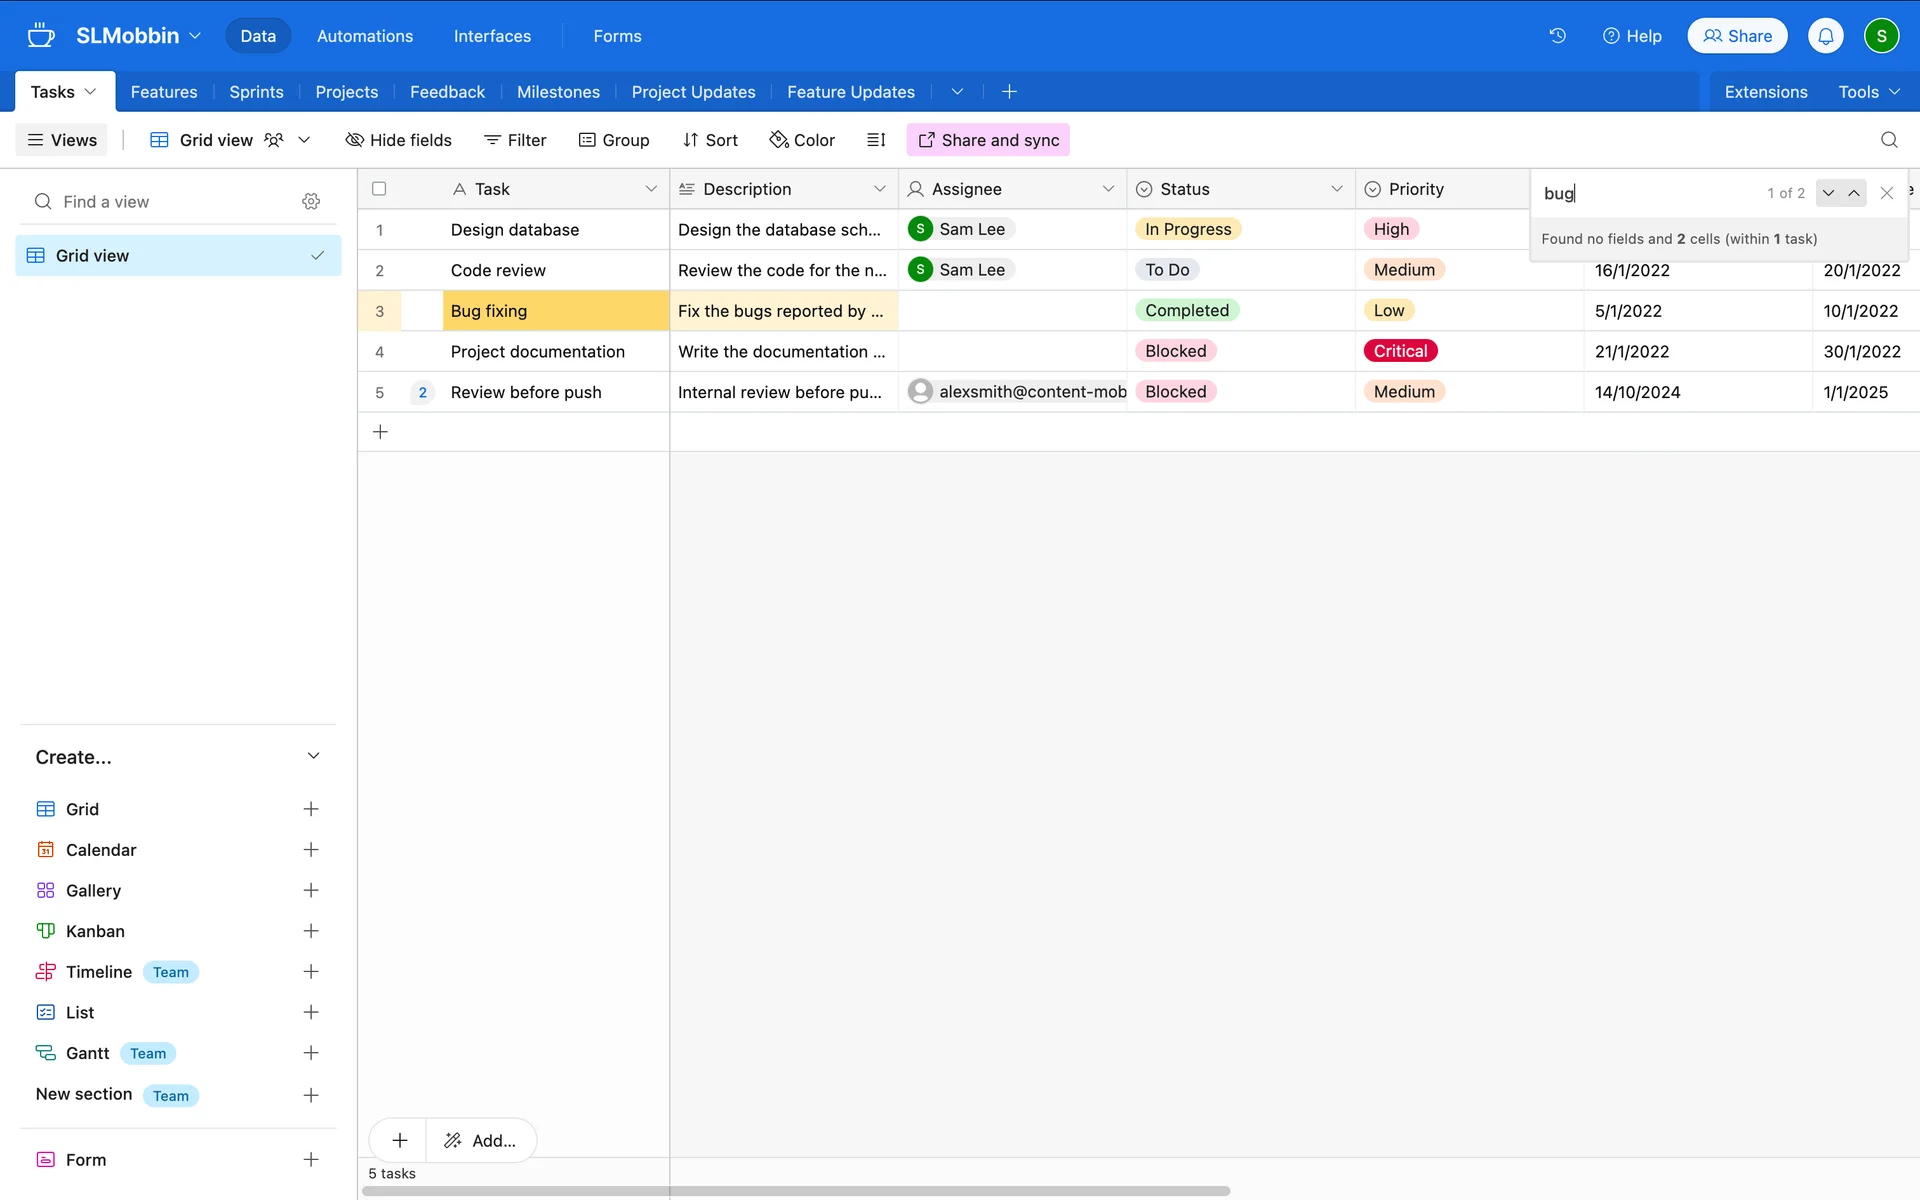Open view settings gear icon
This screenshot has width=1920, height=1200.
click(x=311, y=202)
